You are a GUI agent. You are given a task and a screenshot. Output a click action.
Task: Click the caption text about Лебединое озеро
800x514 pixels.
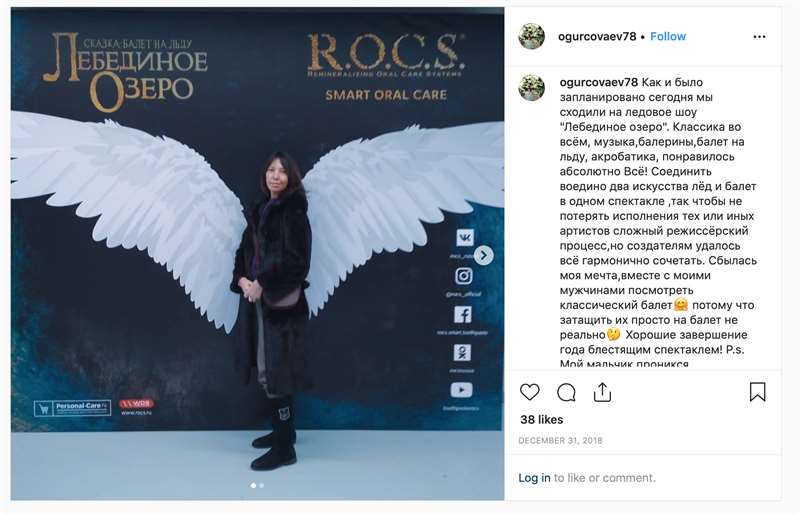coord(658,223)
